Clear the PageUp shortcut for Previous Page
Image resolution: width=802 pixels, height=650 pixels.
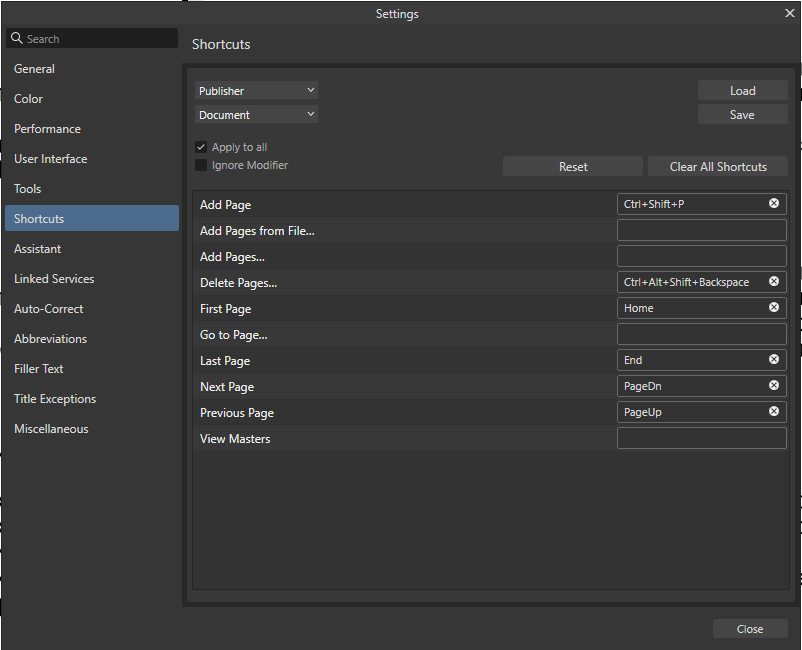(x=773, y=411)
